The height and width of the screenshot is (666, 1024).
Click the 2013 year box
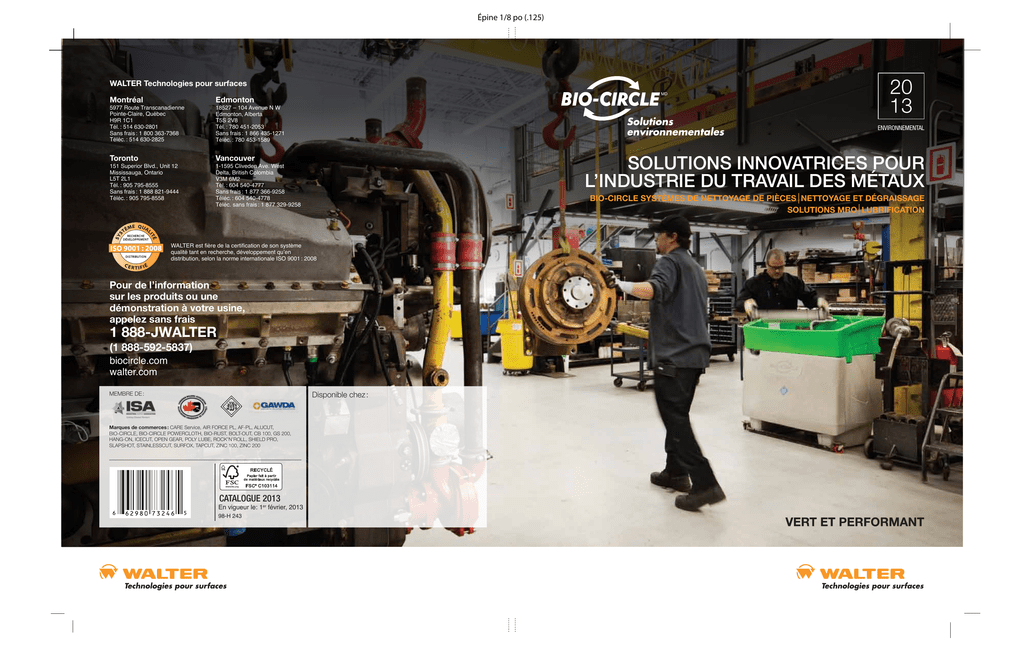[901, 96]
